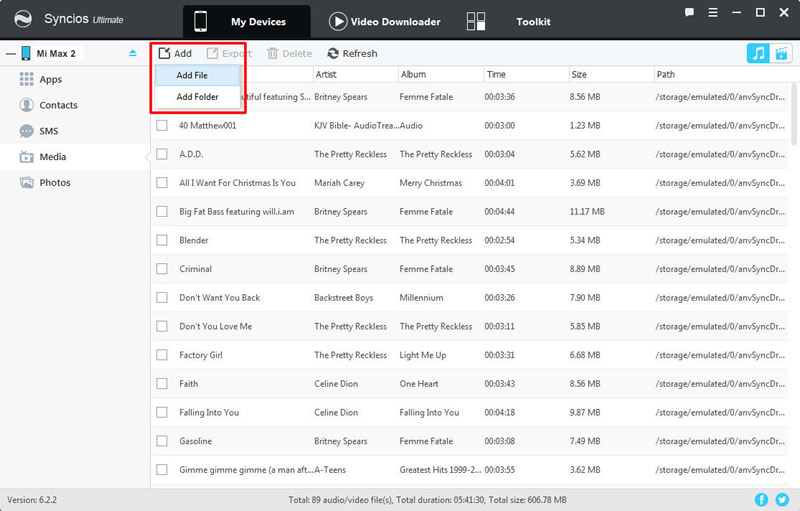The image size is (800, 511).
Task: Click the 11.17 MB size cell
Action: click(587, 212)
